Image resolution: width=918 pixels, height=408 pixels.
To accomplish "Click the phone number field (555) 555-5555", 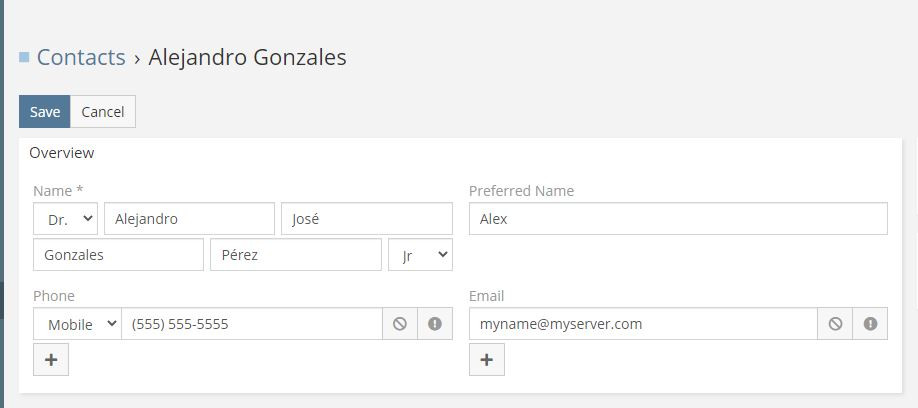I will pyautogui.click(x=252, y=324).
